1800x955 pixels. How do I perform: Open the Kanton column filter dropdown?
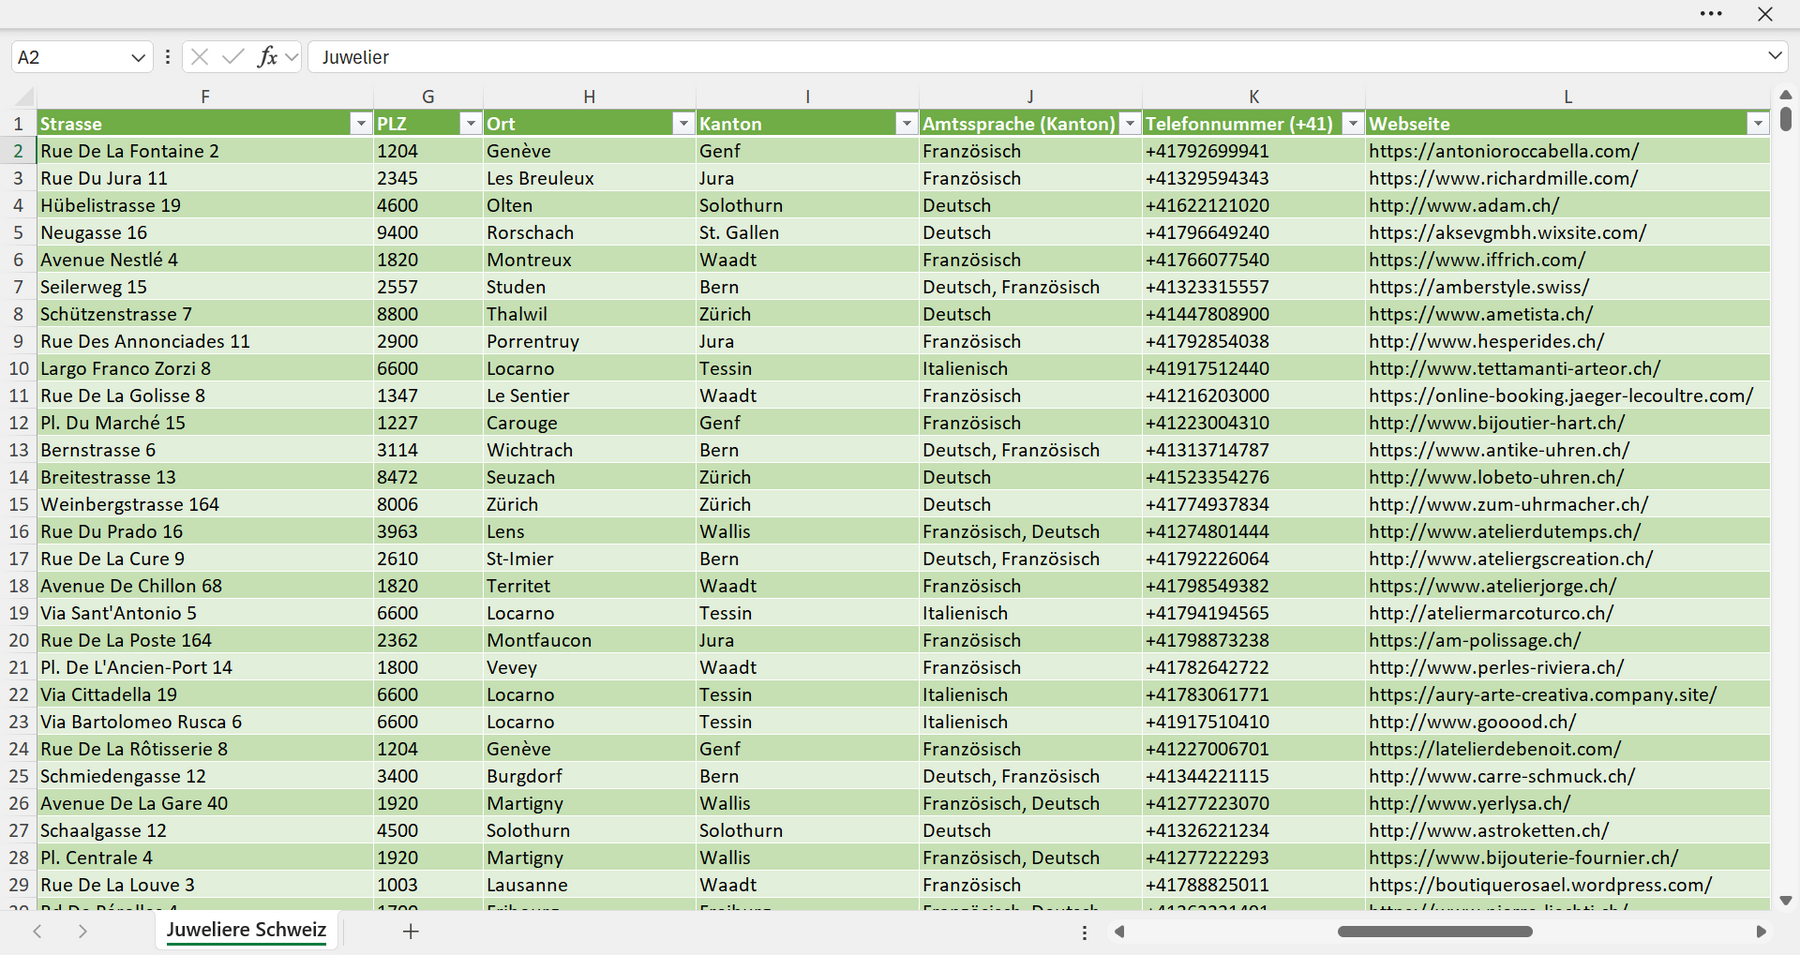[x=906, y=123]
